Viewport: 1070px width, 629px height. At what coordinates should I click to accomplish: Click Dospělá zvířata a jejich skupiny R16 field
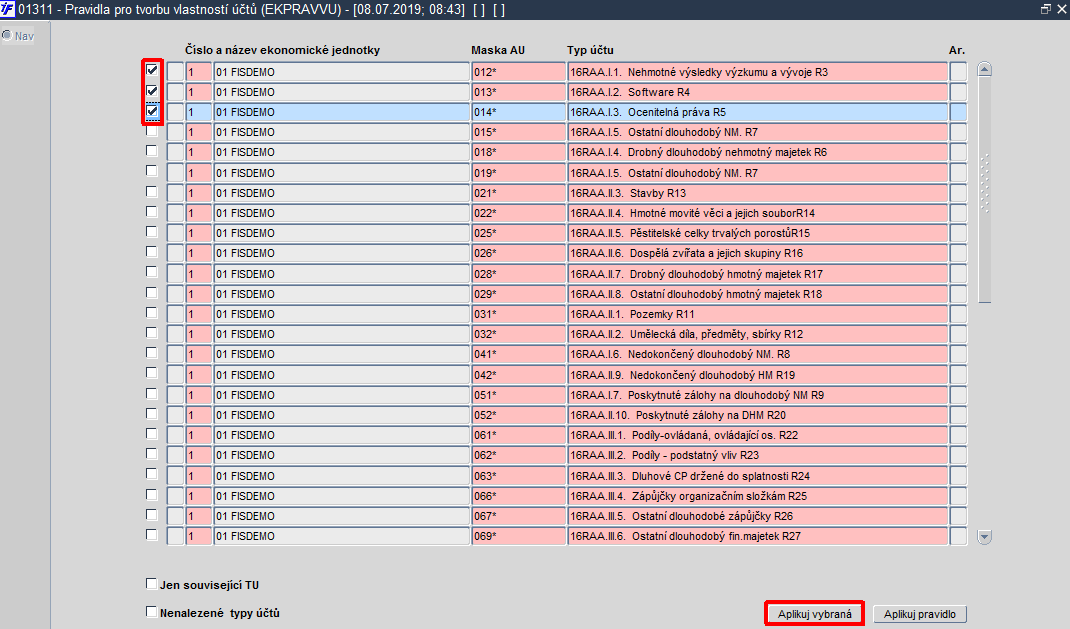(757, 254)
